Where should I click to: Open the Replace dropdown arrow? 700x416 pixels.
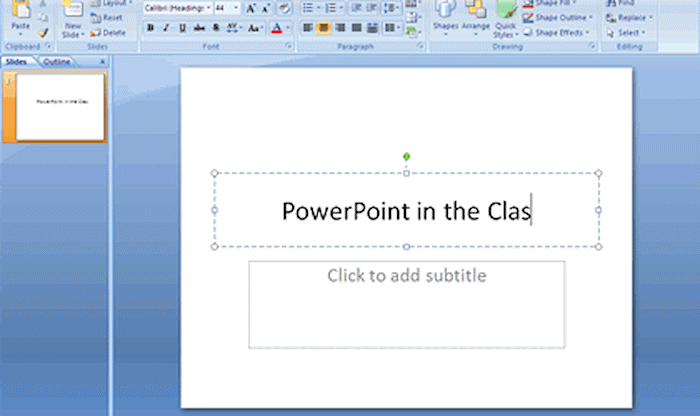[651, 17]
